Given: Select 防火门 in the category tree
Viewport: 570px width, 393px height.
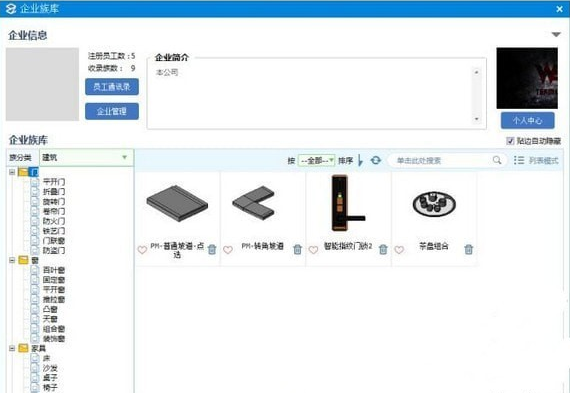Looking at the screenshot, I should 54,221.
